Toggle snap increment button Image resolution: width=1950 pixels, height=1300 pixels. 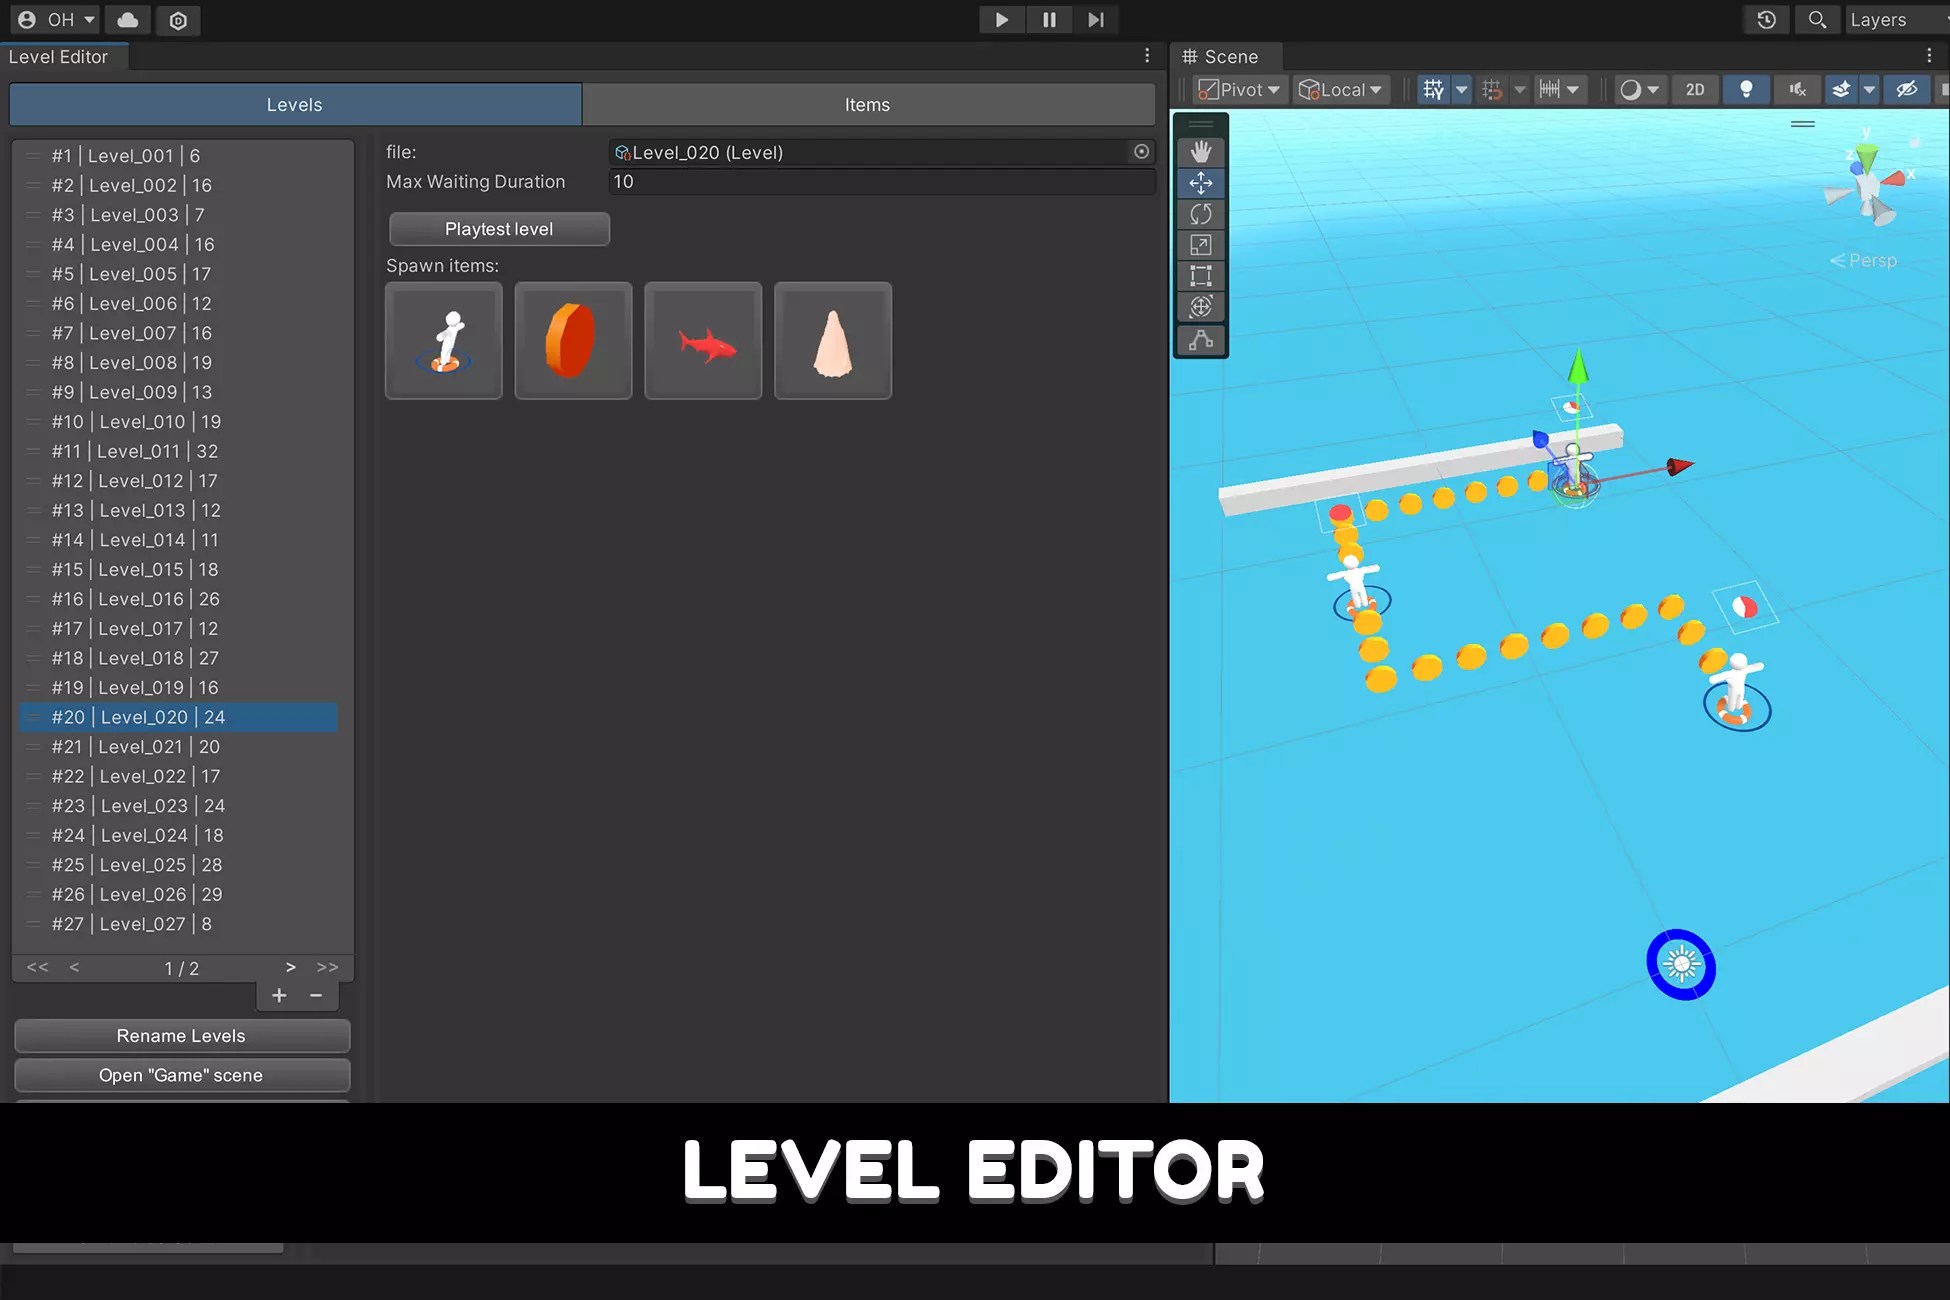pos(1550,90)
